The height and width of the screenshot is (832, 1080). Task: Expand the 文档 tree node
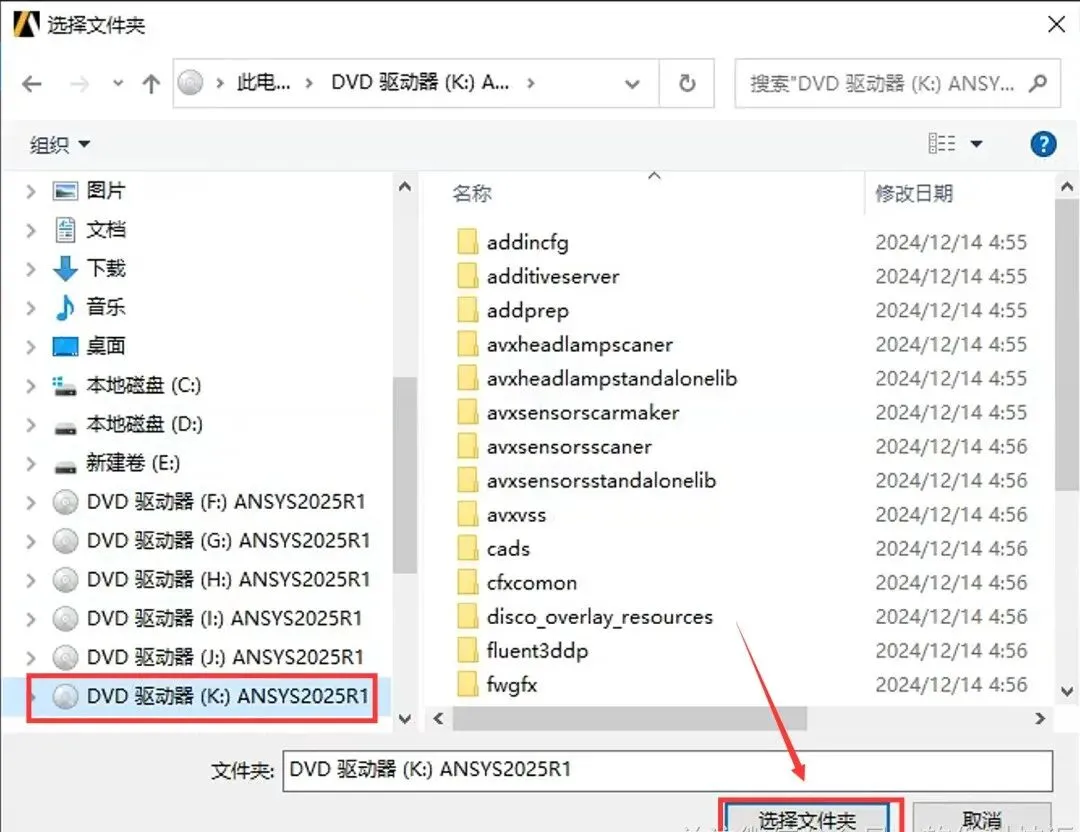pyautogui.click(x=30, y=229)
